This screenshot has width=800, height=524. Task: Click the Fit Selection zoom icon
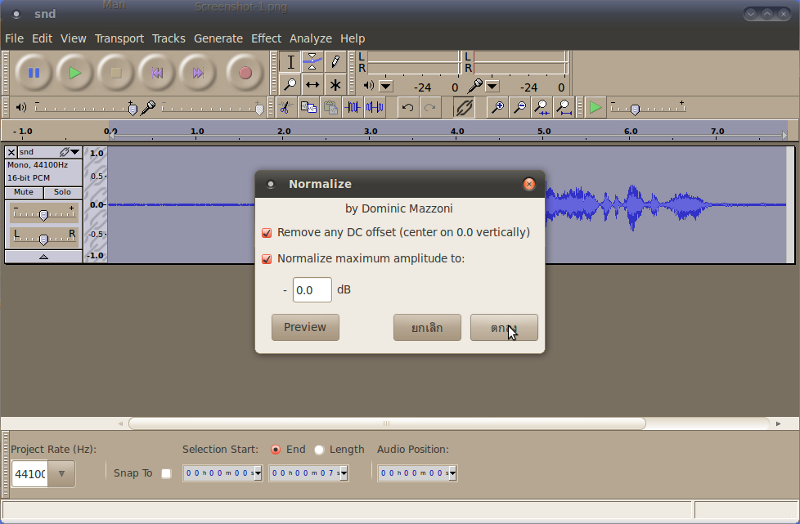[541, 108]
